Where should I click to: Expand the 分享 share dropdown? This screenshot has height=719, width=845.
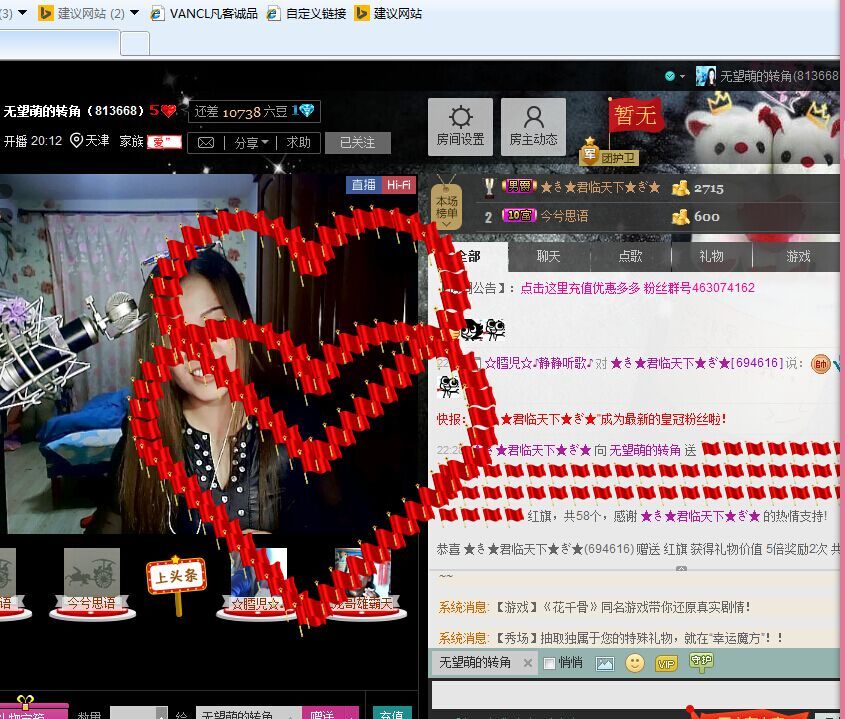pyautogui.click(x=251, y=143)
